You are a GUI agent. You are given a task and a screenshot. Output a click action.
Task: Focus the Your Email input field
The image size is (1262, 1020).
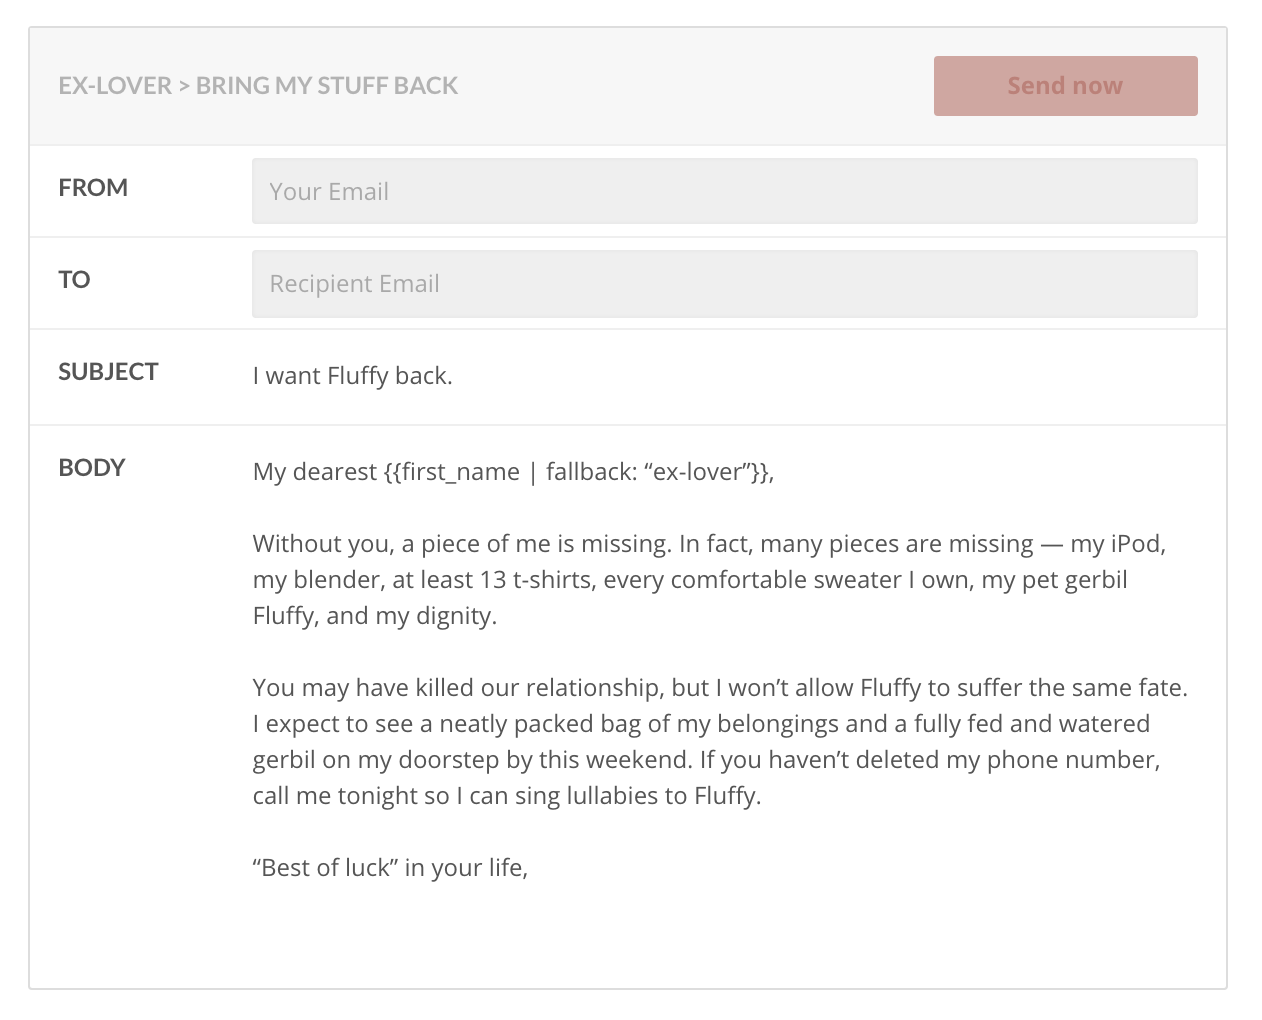[724, 191]
